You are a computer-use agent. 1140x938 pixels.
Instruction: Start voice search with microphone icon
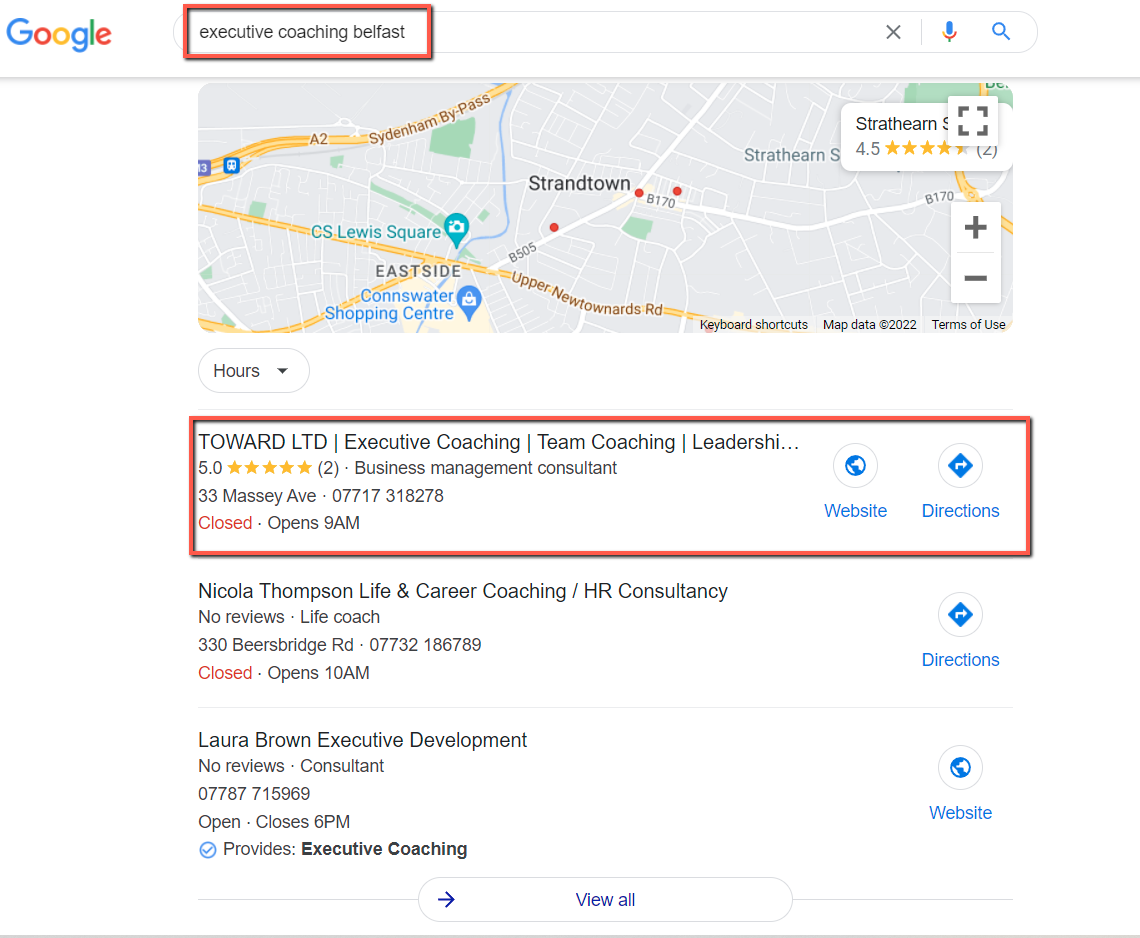[x=949, y=32]
